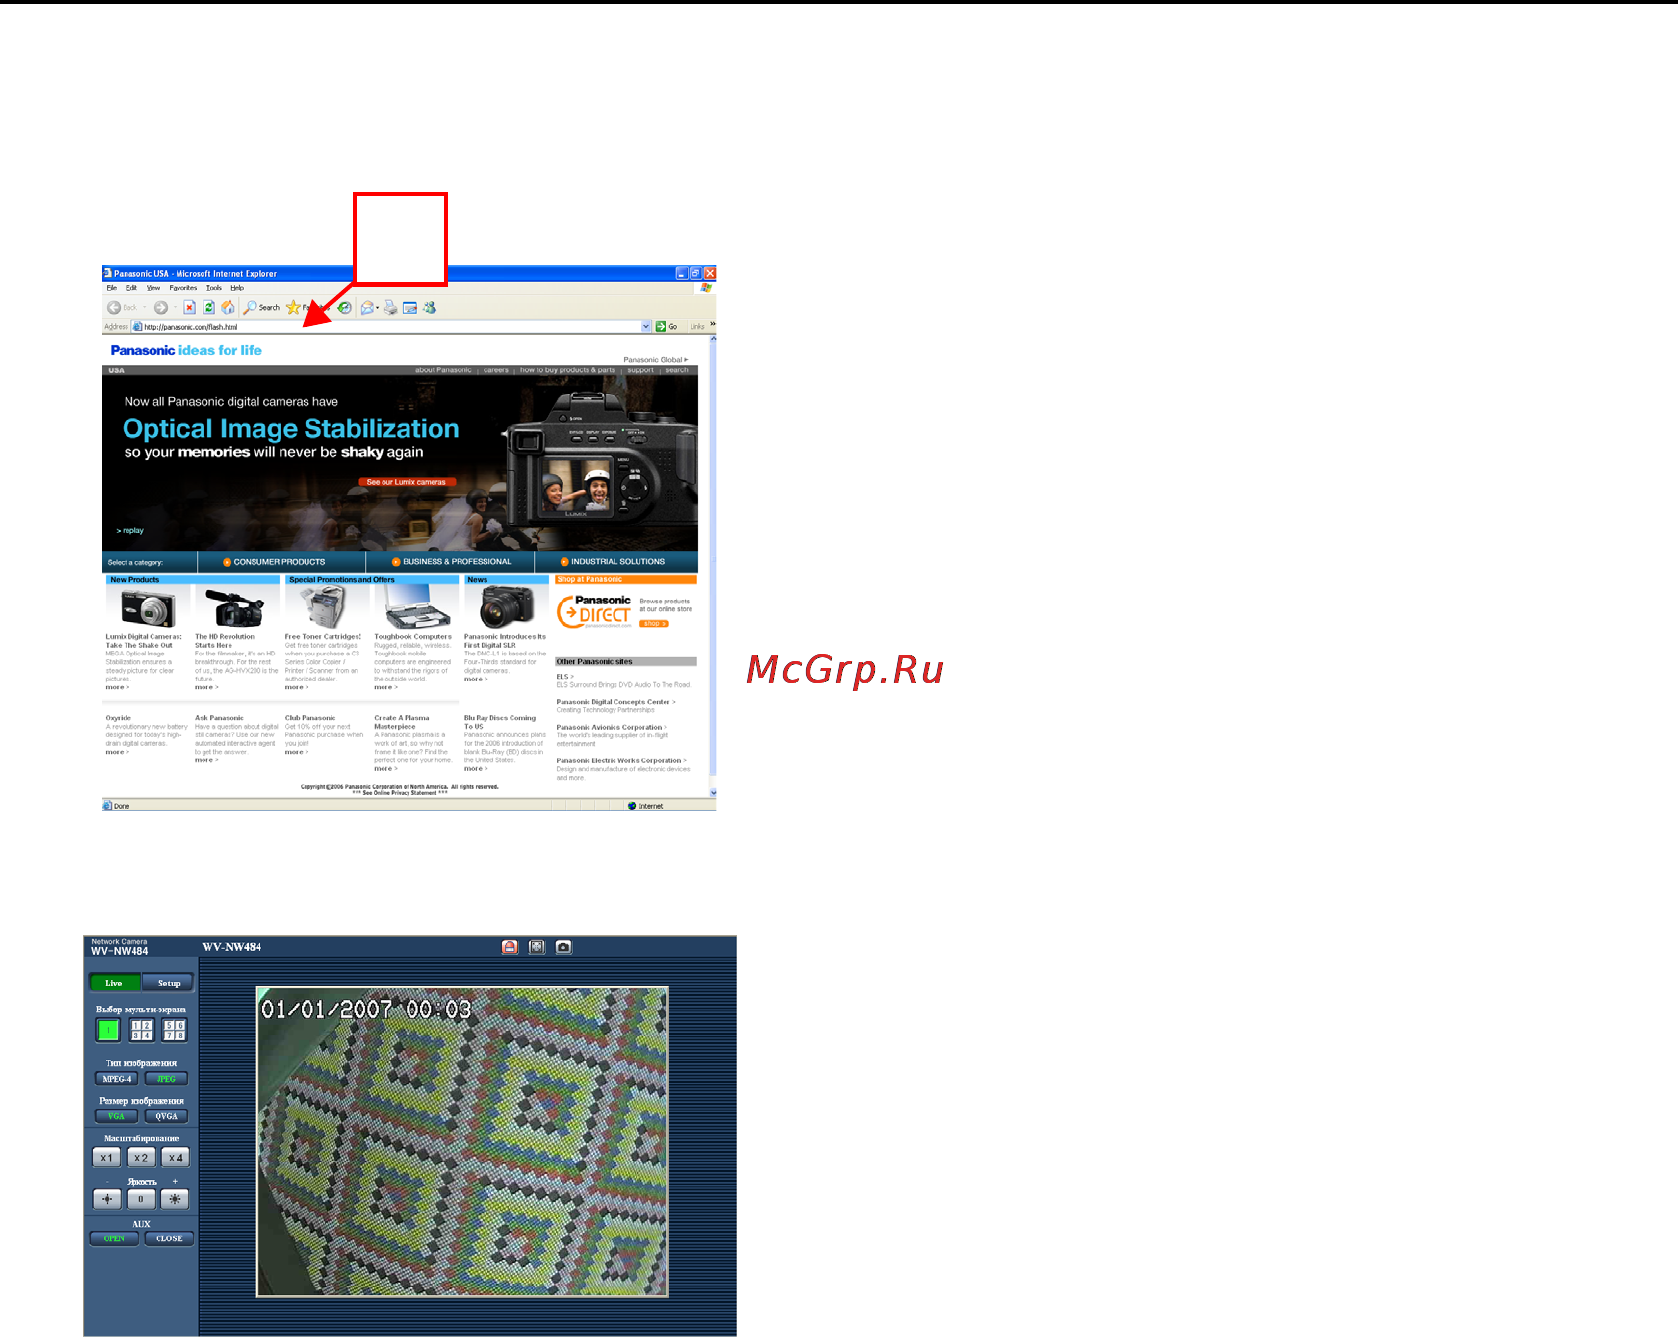Set zoom to x4
The width and height of the screenshot is (1678, 1337).
click(x=175, y=1158)
